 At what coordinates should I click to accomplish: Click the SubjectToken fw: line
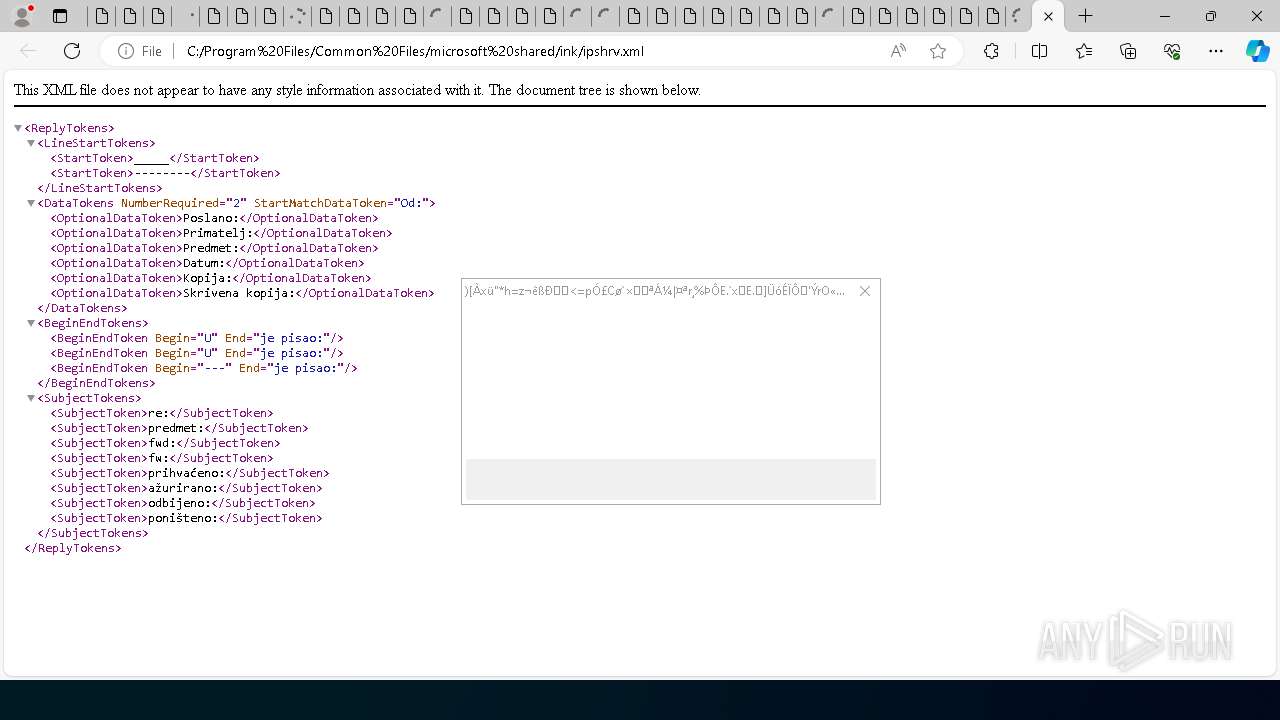tap(162, 458)
